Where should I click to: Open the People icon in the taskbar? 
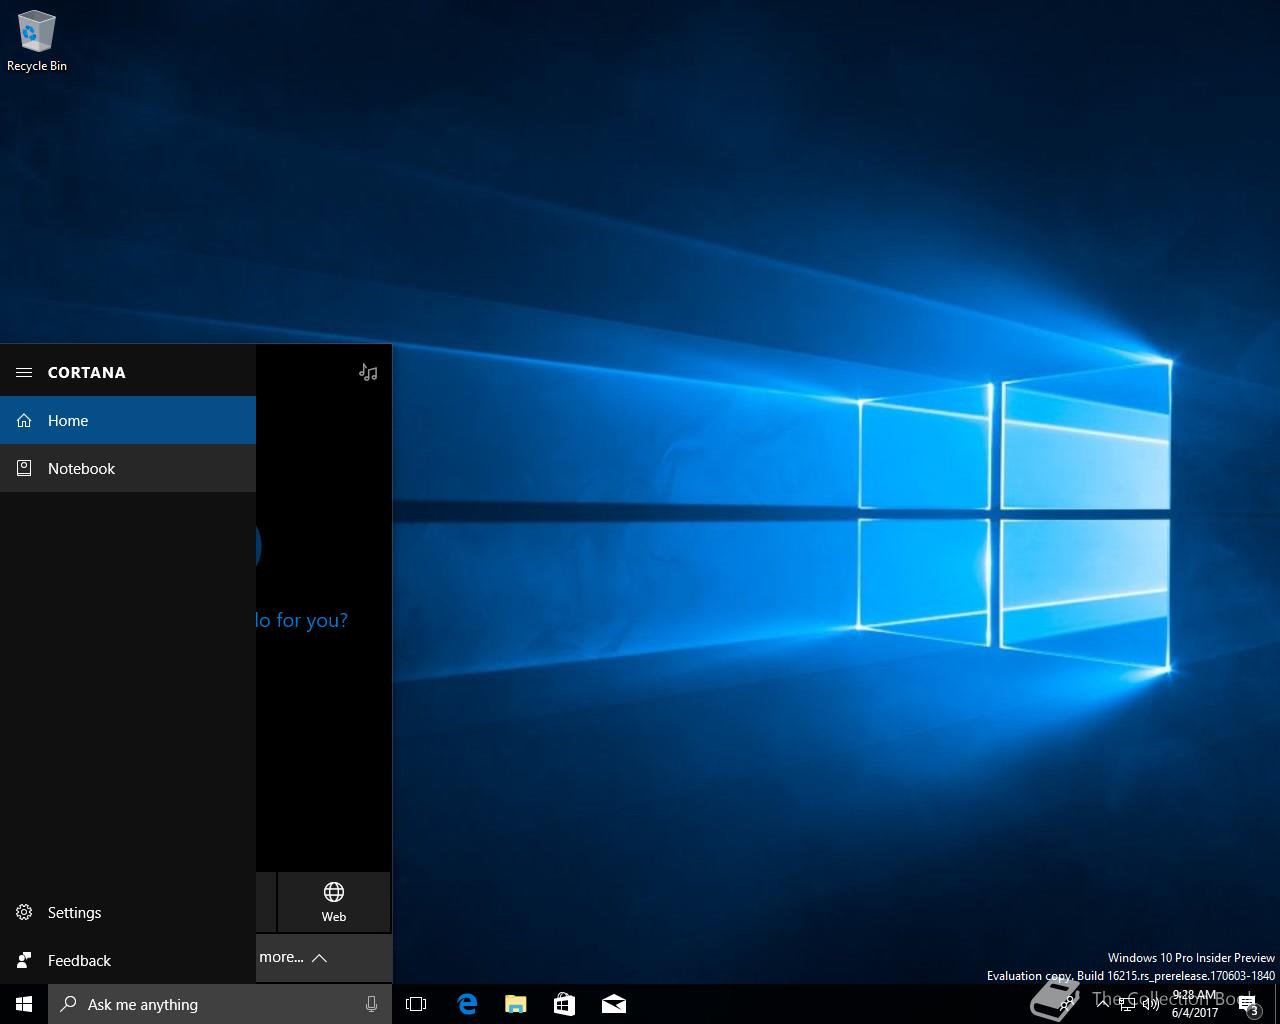click(1066, 1004)
